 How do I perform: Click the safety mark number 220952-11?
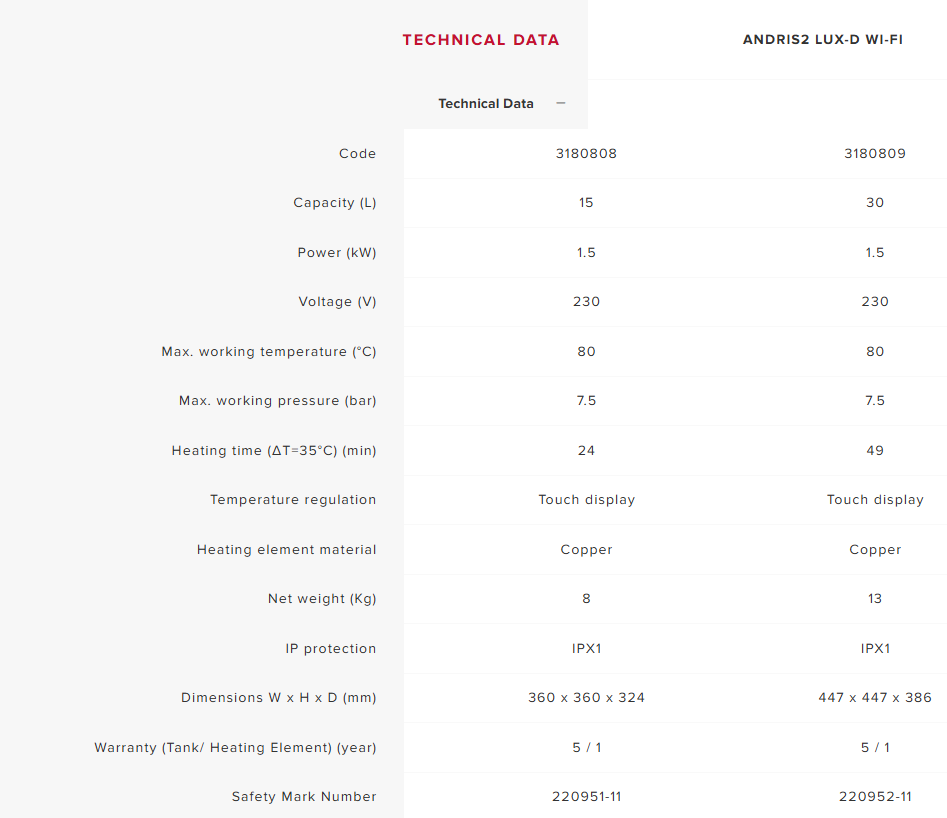[875, 797]
